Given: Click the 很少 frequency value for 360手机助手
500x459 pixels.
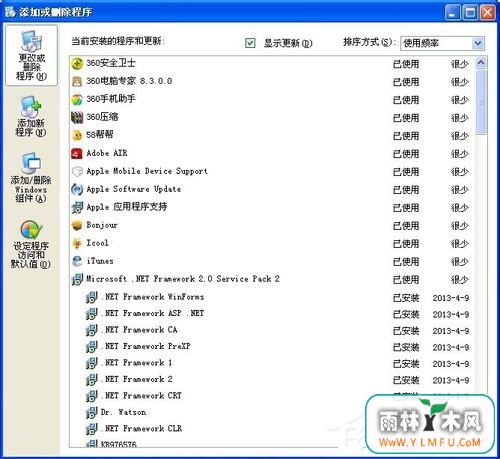Looking at the screenshot, I should tap(460, 100).
